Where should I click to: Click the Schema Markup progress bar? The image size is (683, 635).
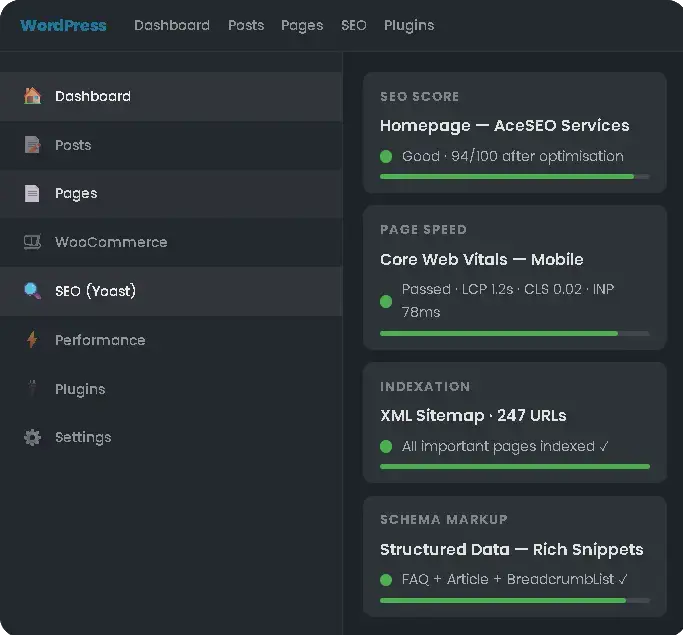tap(515, 600)
